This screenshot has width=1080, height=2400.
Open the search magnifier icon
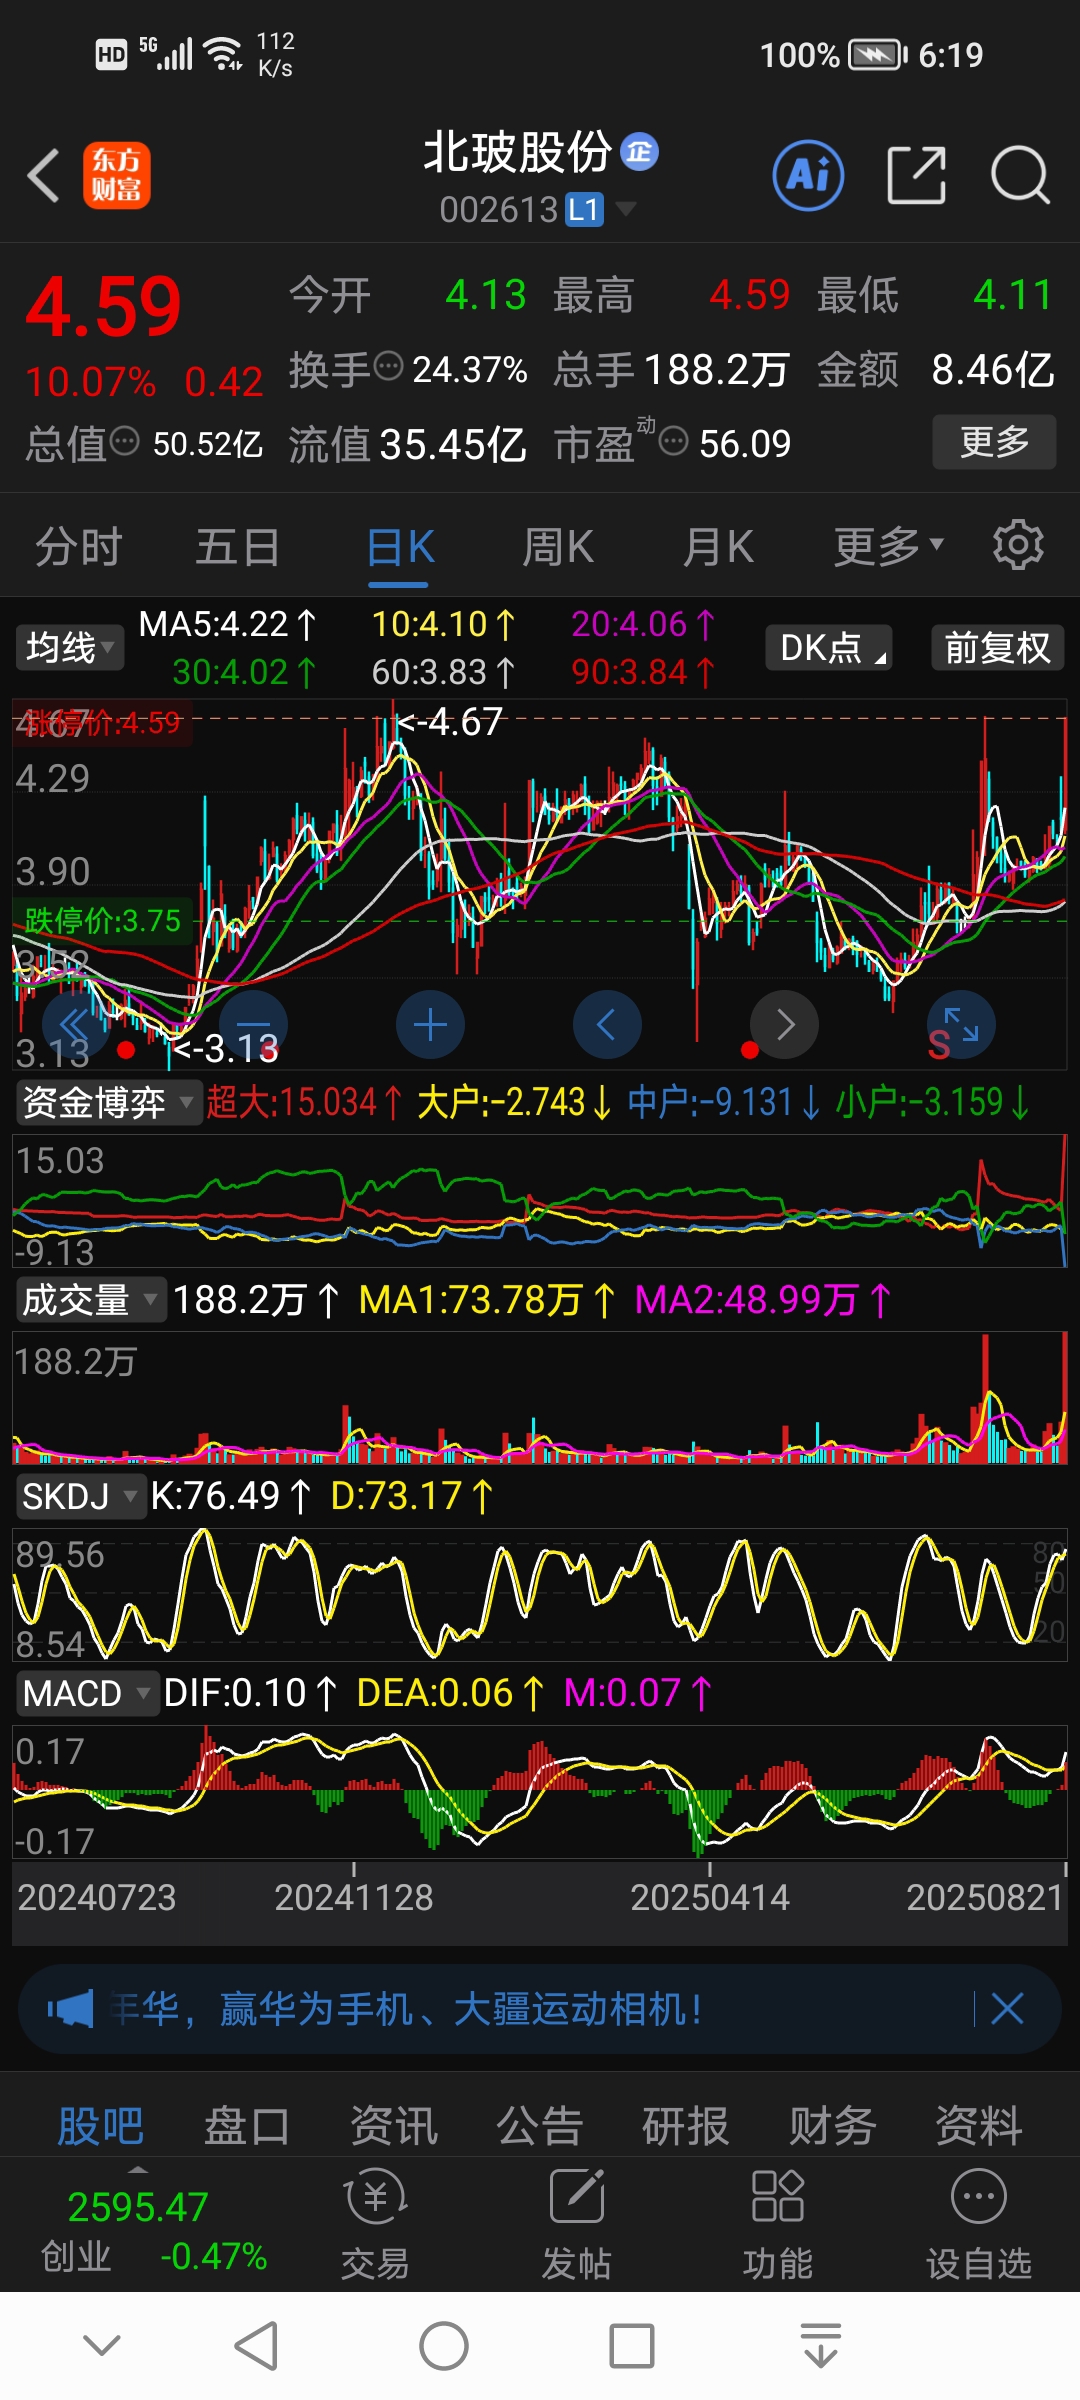1019,175
